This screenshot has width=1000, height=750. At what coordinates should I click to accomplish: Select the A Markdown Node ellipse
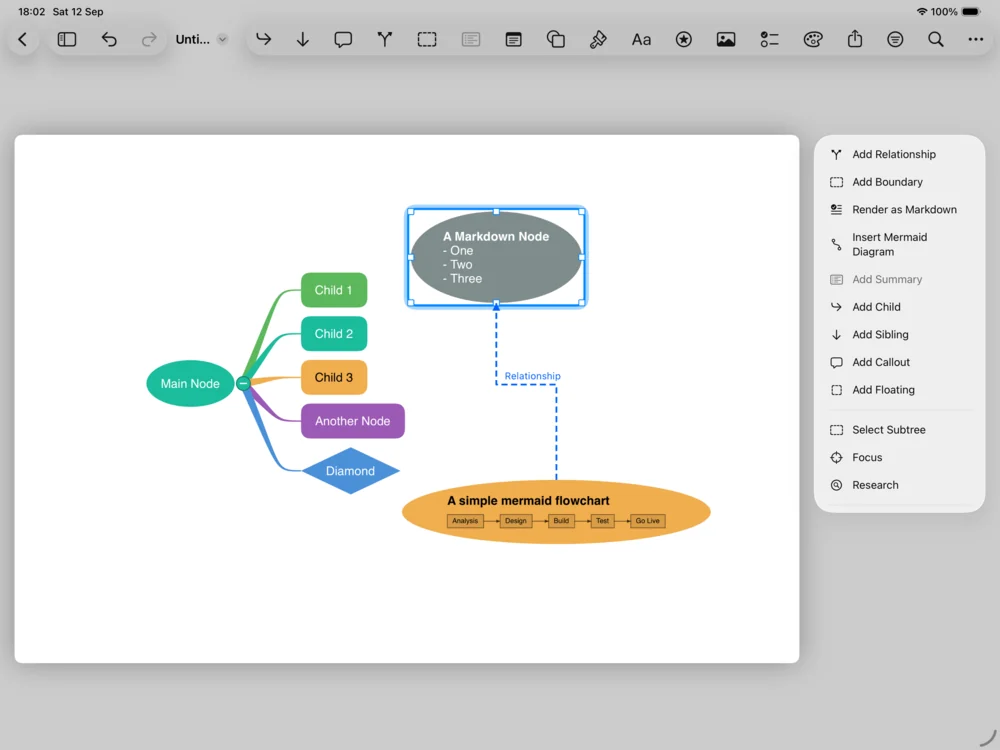tap(496, 257)
